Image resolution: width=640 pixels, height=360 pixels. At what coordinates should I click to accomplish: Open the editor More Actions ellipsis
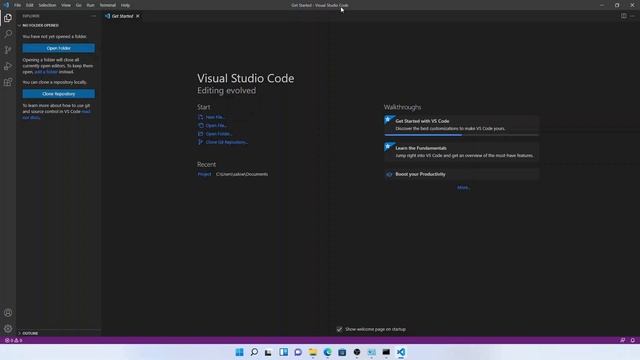point(632,16)
